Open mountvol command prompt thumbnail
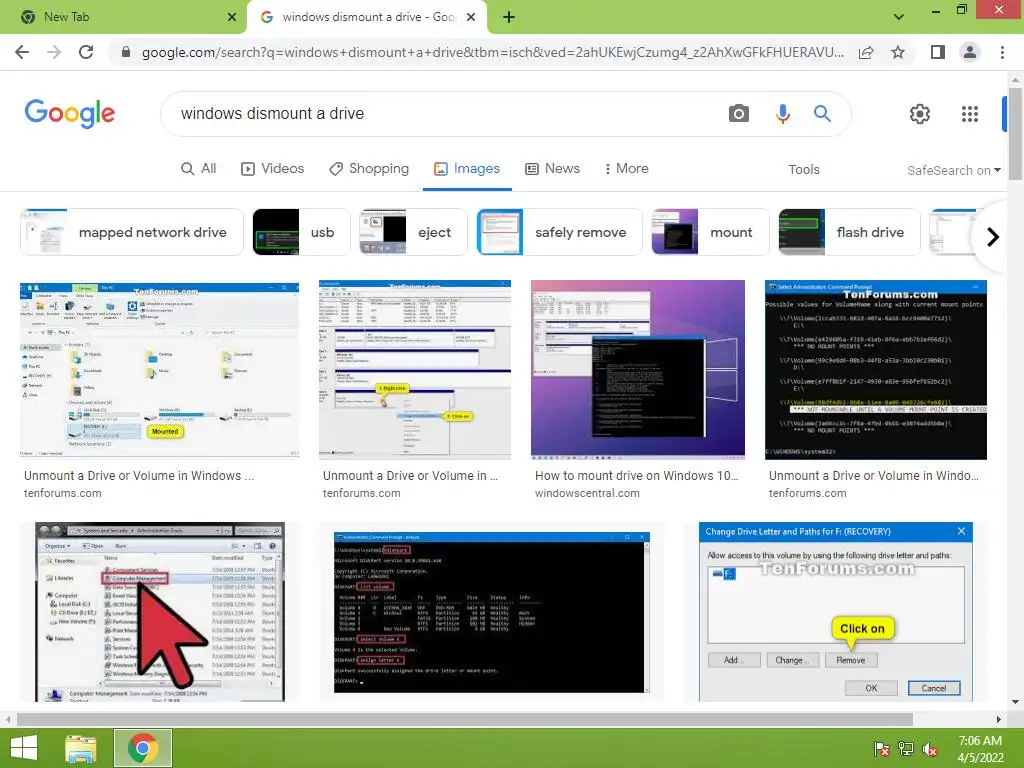 [876, 370]
